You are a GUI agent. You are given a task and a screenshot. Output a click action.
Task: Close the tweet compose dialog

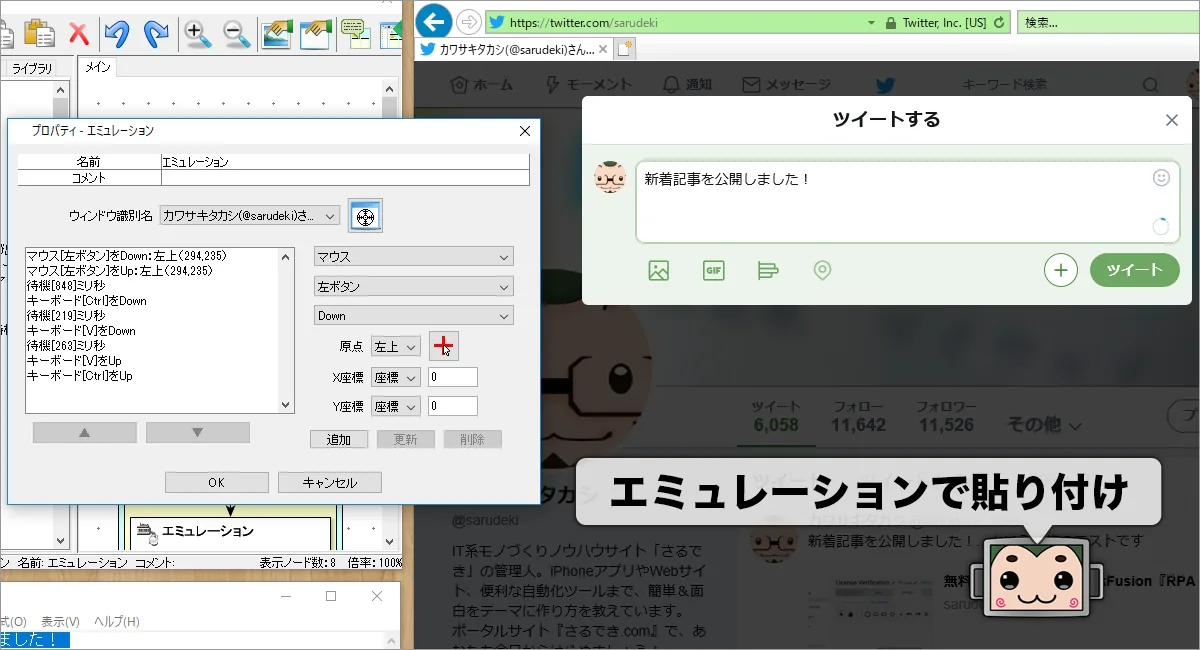coord(1172,120)
